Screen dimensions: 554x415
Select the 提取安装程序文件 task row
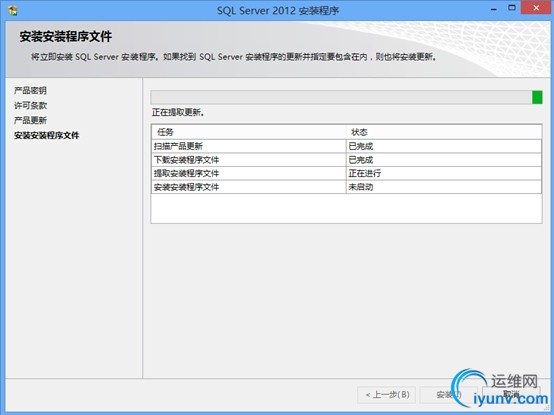click(346, 173)
